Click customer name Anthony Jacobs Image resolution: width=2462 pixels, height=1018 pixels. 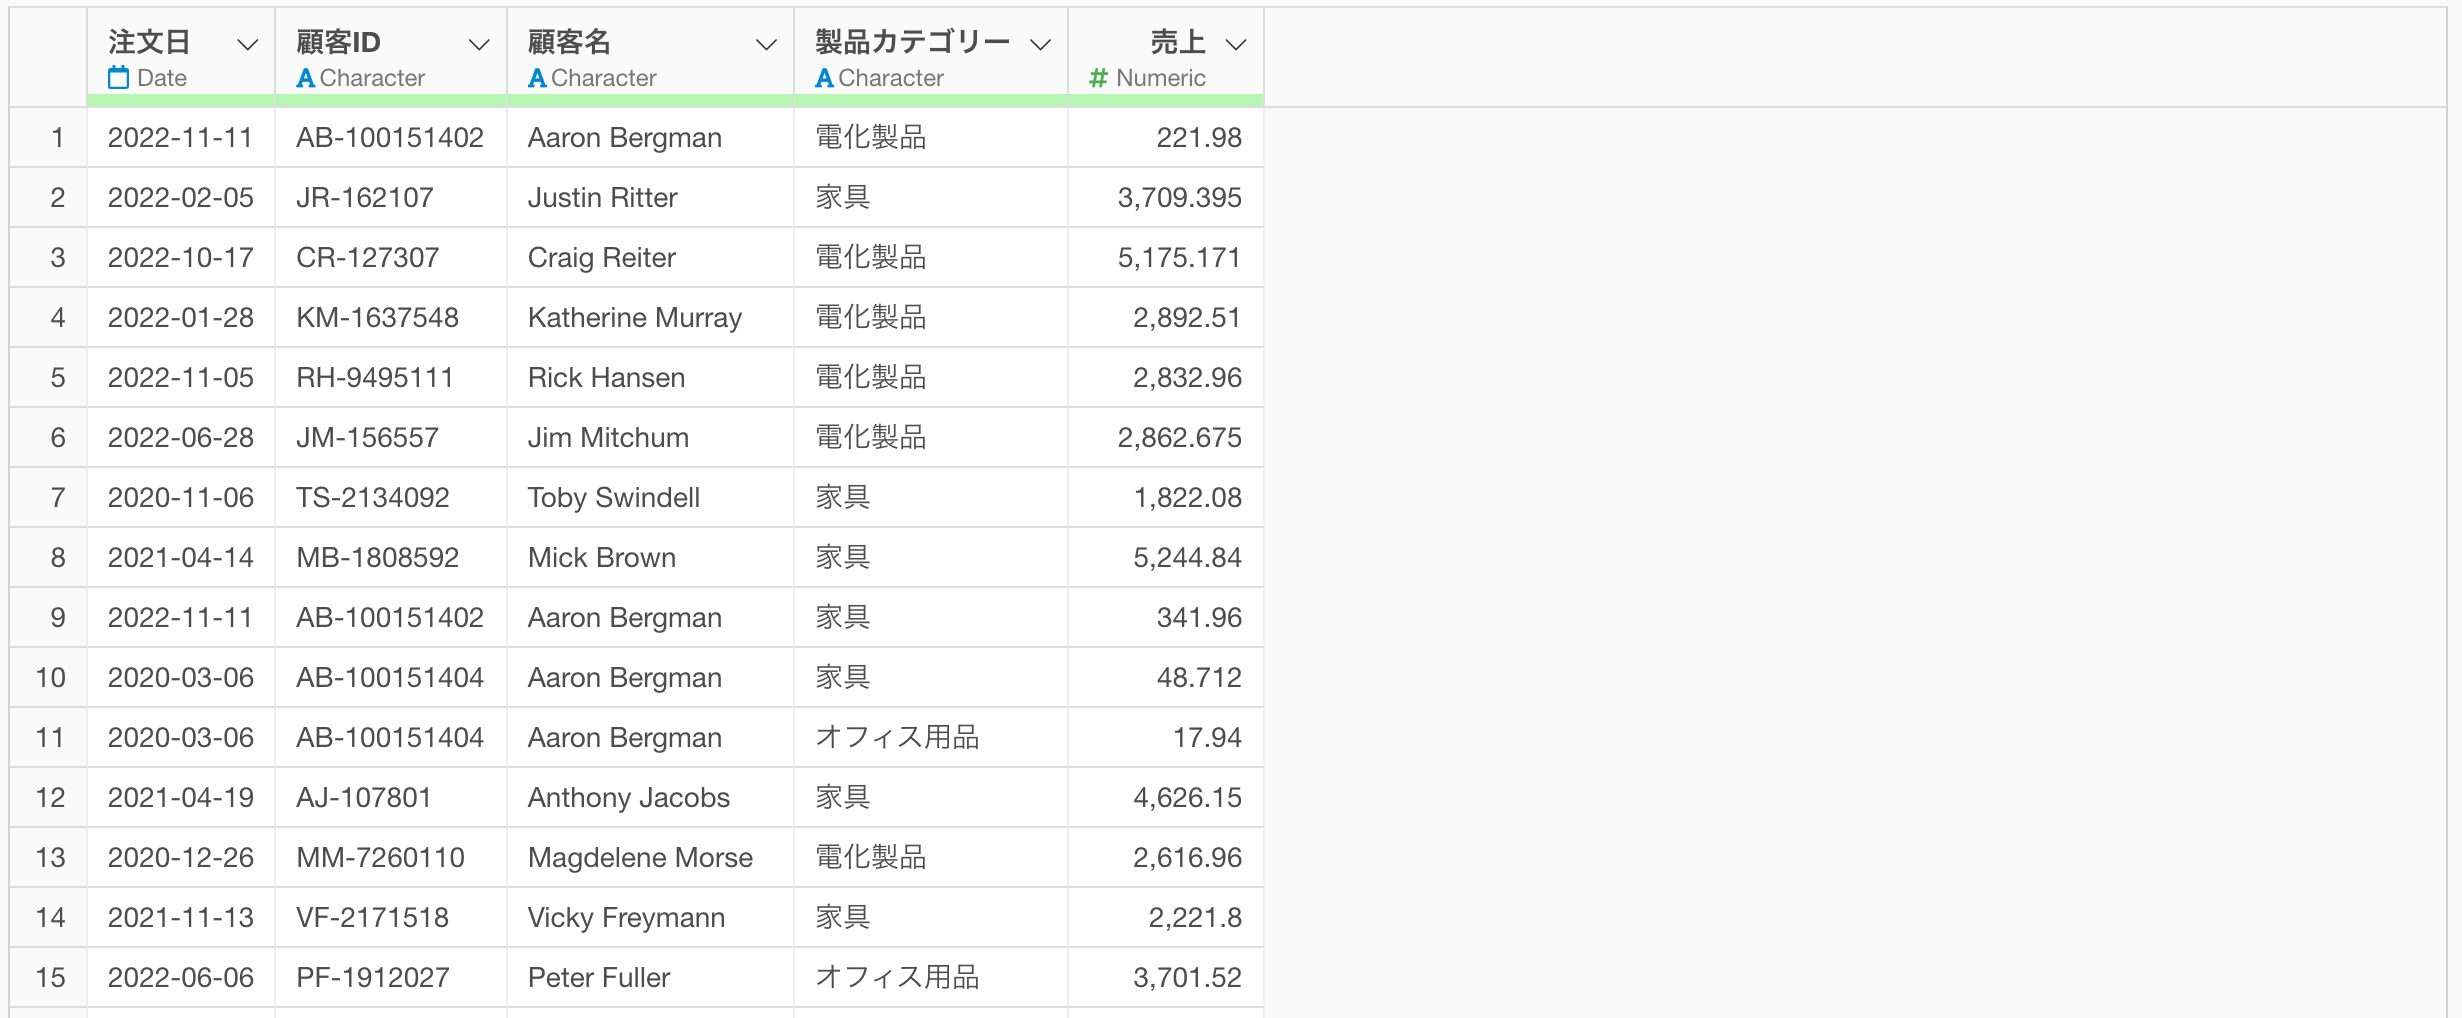629,798
